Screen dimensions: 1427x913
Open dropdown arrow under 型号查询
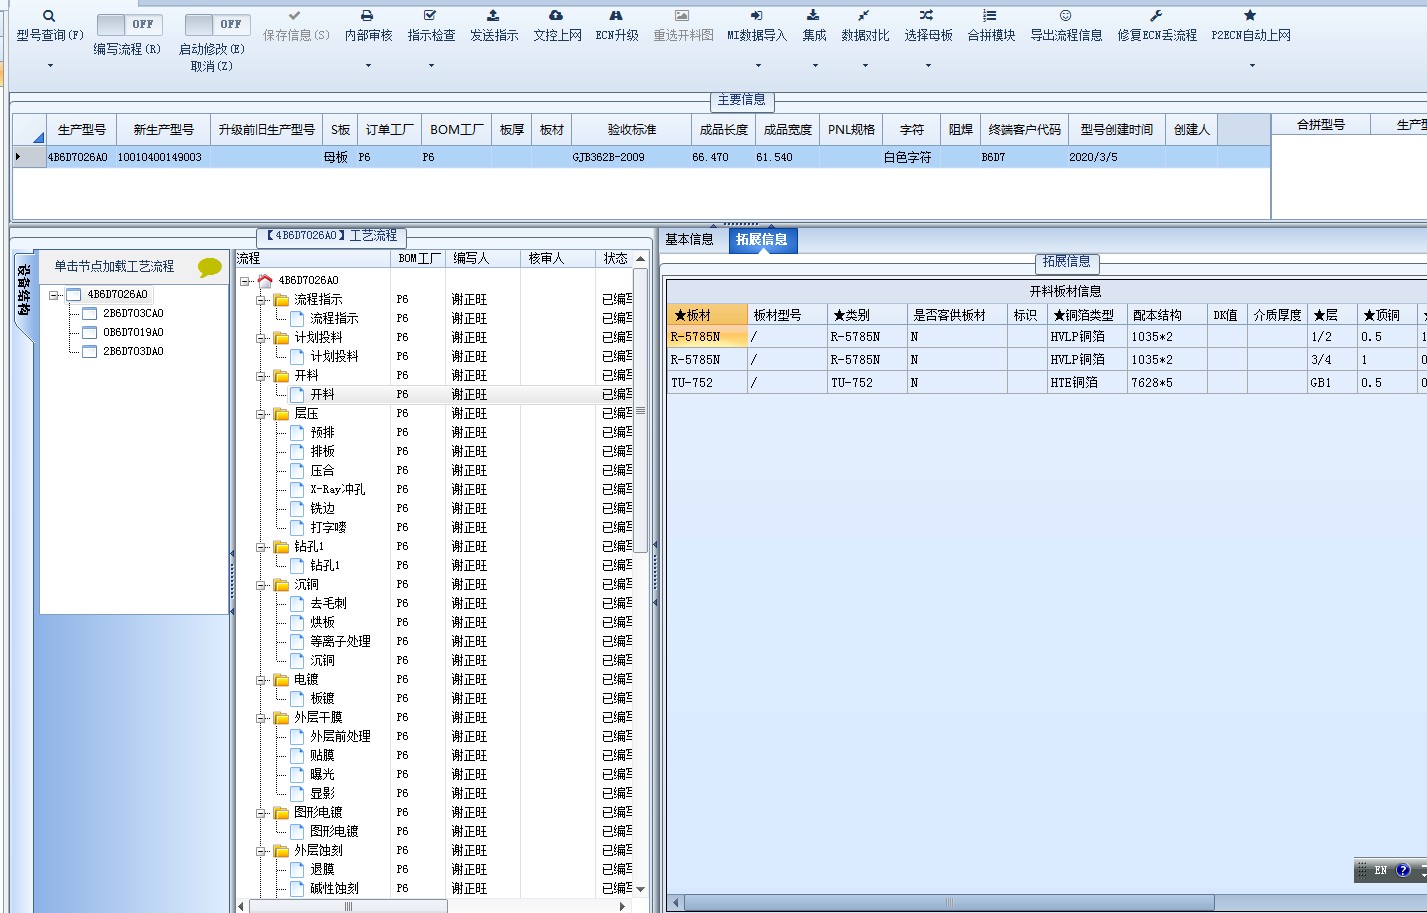click(x=50, y=66)
